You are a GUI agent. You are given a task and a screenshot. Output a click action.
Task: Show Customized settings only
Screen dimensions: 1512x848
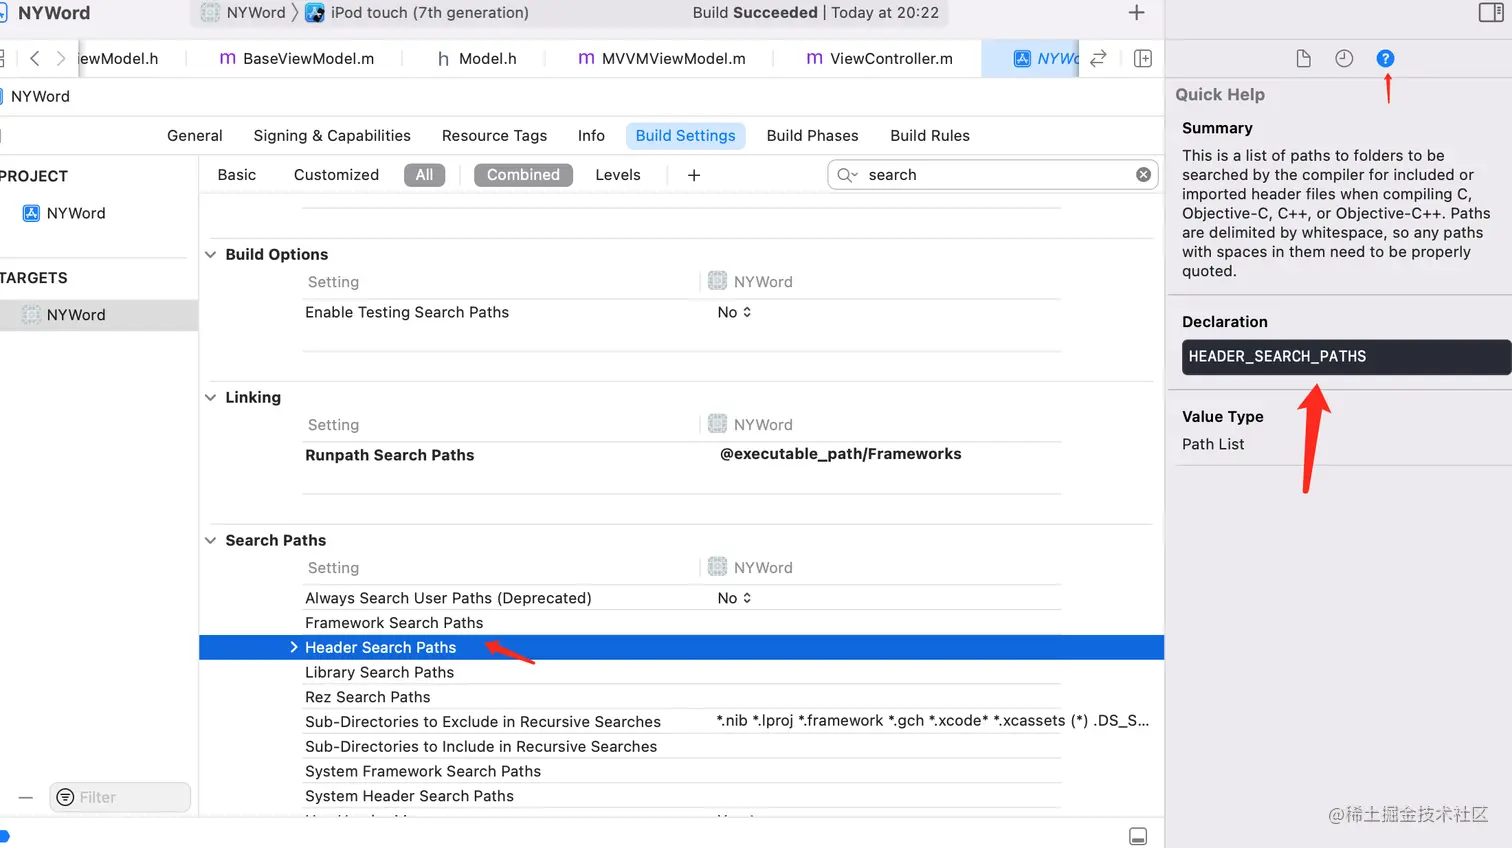[336, 175]
